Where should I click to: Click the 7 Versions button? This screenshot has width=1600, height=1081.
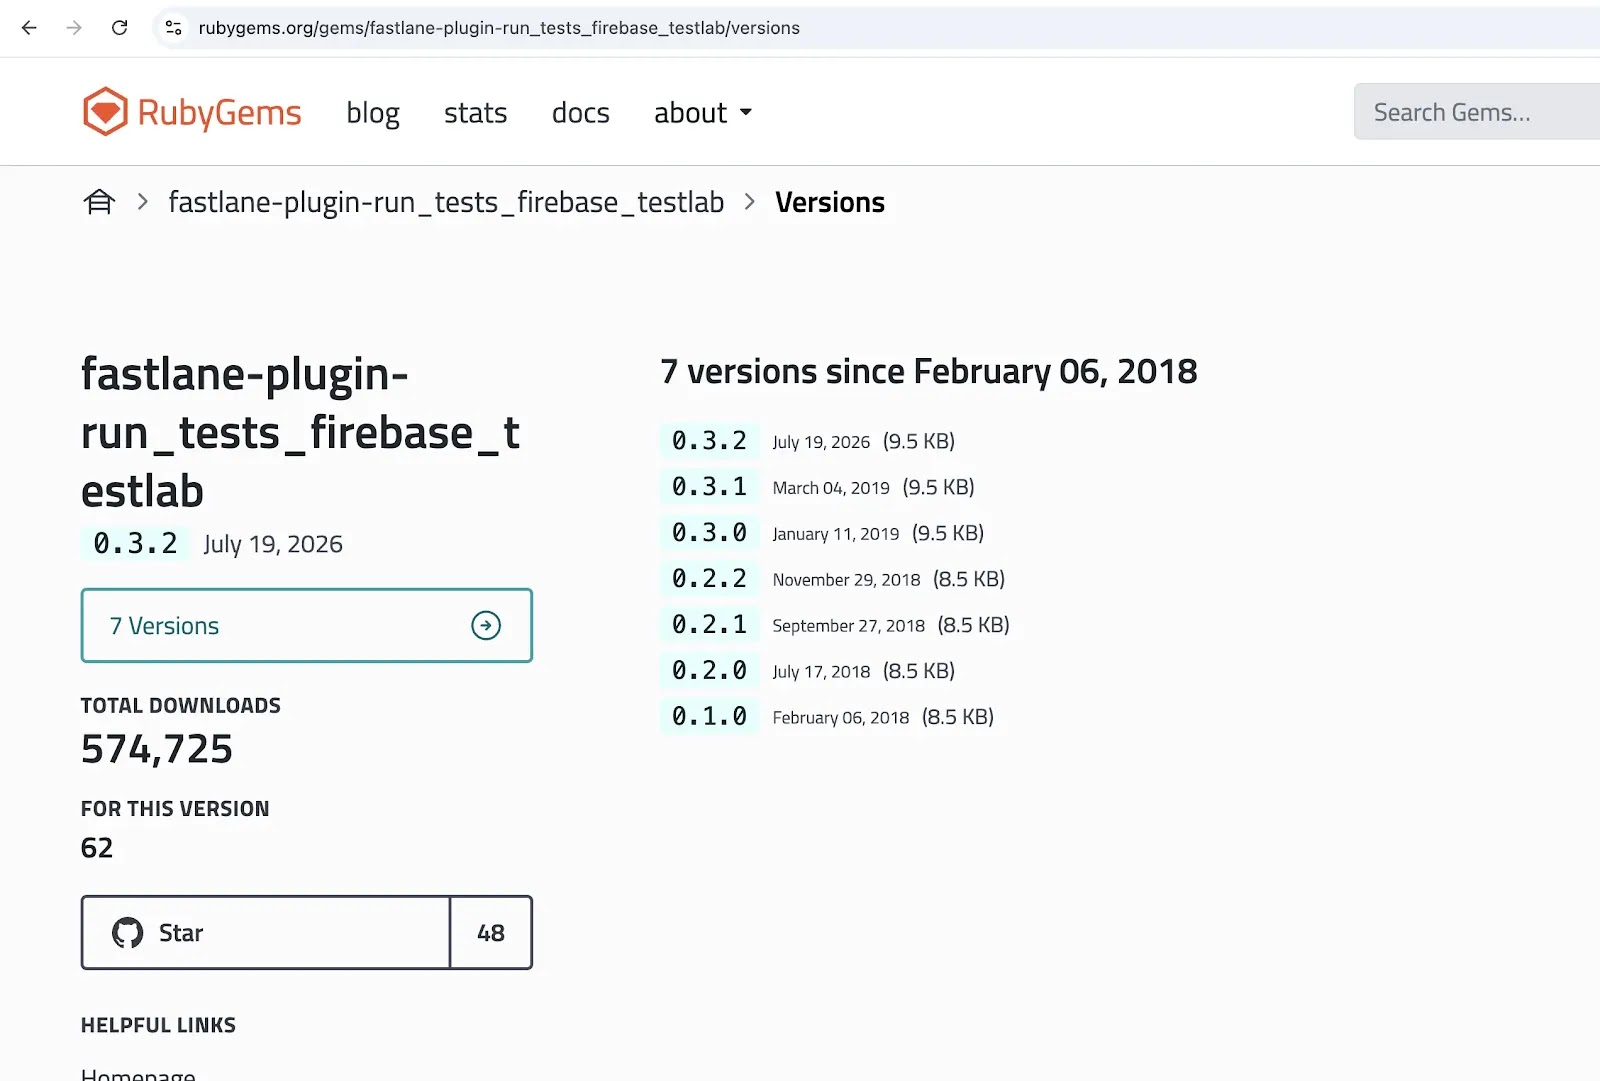306,626
